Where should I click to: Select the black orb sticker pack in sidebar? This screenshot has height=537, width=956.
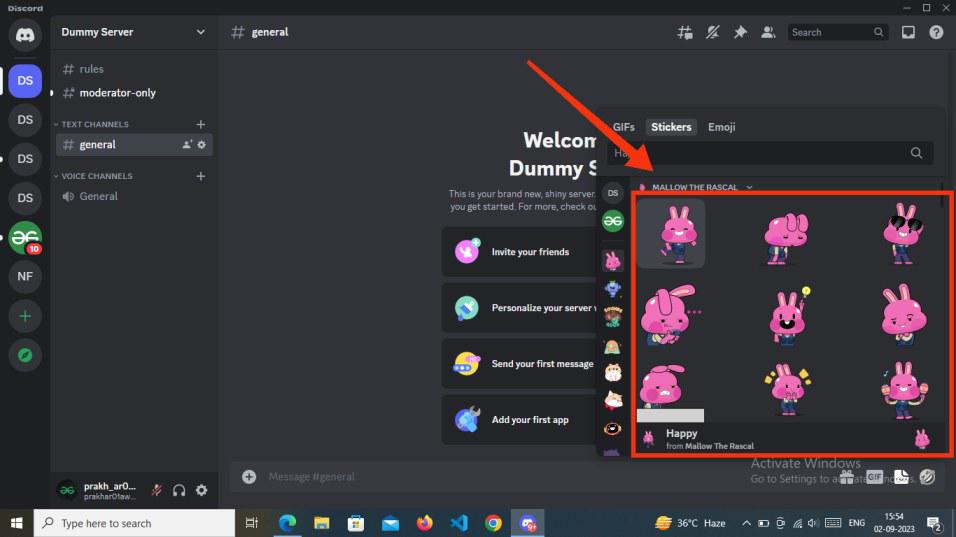point(613,429)
